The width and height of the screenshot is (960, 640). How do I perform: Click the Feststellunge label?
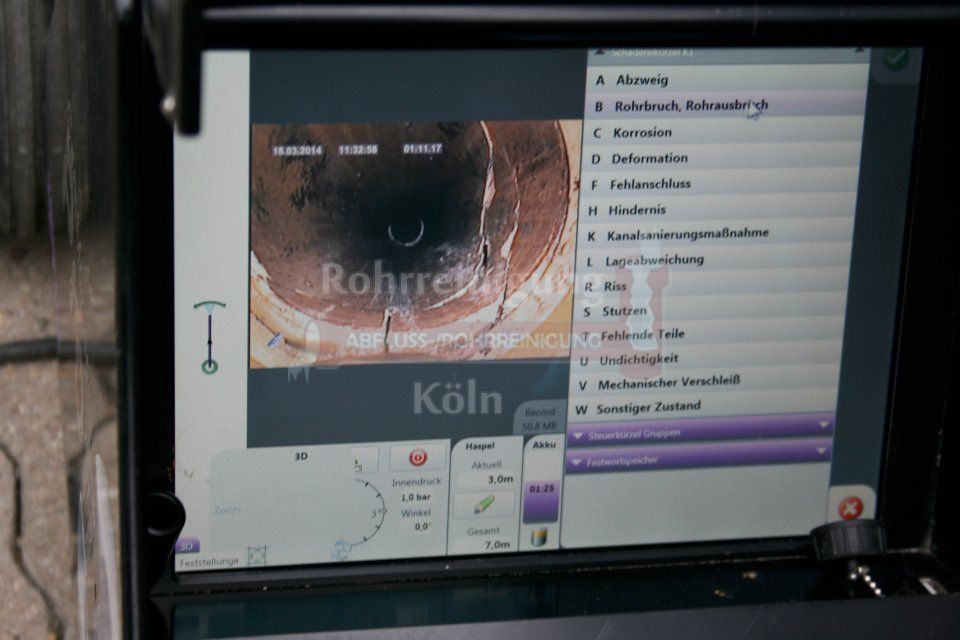209,561
